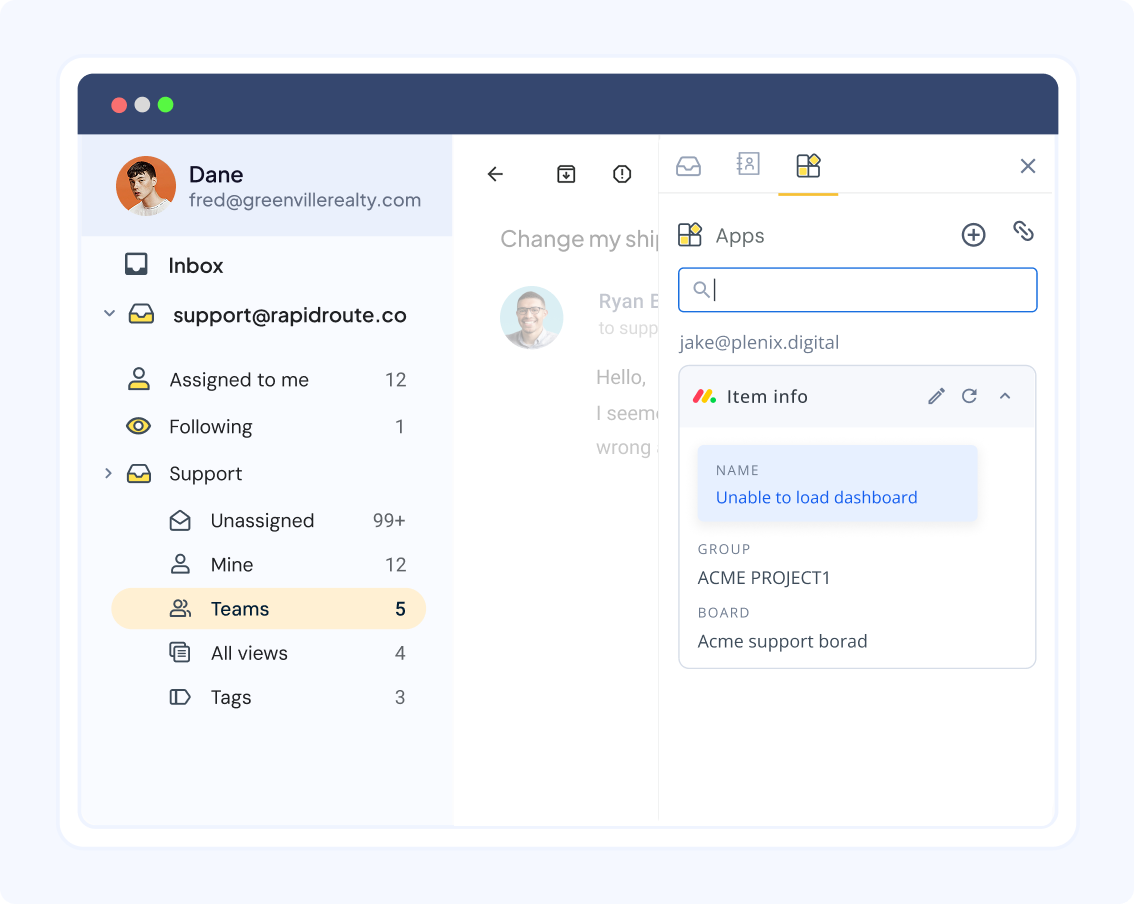Open the contacts tab in side panel
Screen dimensions: 1134x904
748,165
